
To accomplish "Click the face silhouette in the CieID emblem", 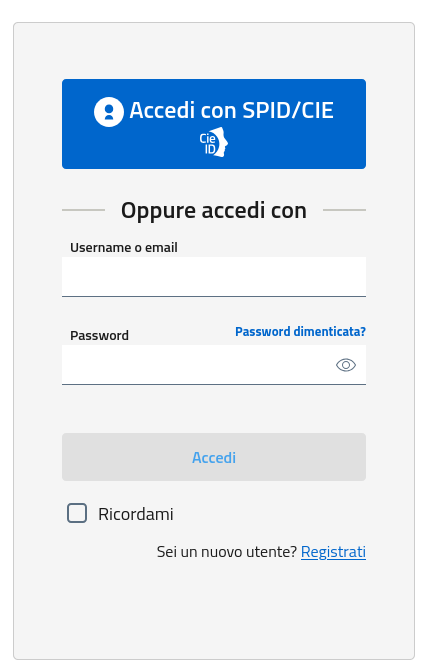I will click(221, 142).
